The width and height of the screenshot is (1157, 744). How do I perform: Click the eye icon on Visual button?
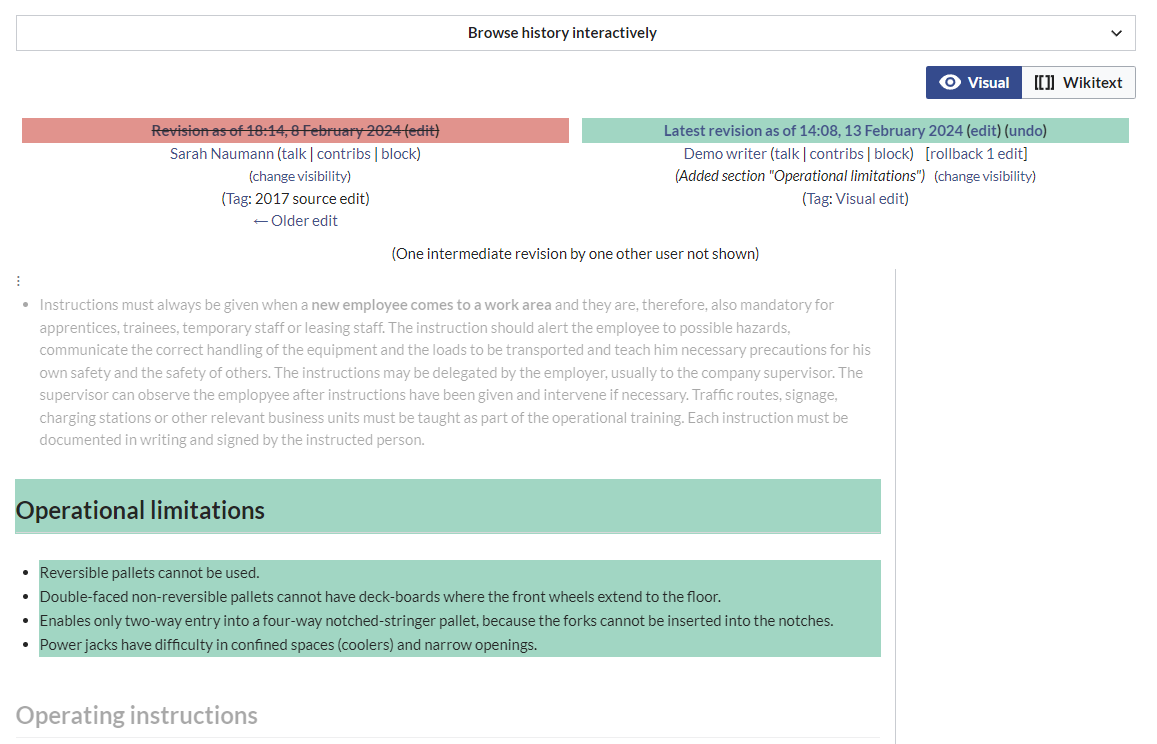tap(950, 83)
